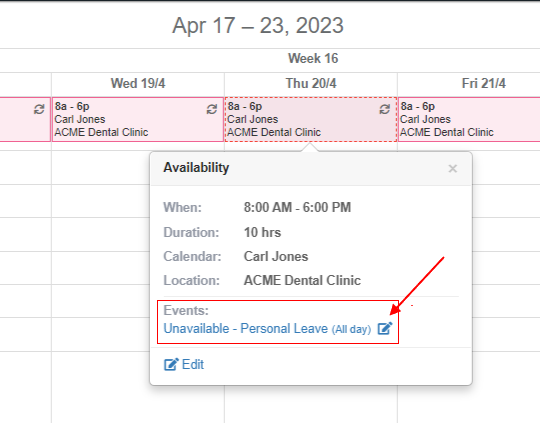Click the Edit link in popover footer
This screenshot has height=423, width=540.
point(184,364)
